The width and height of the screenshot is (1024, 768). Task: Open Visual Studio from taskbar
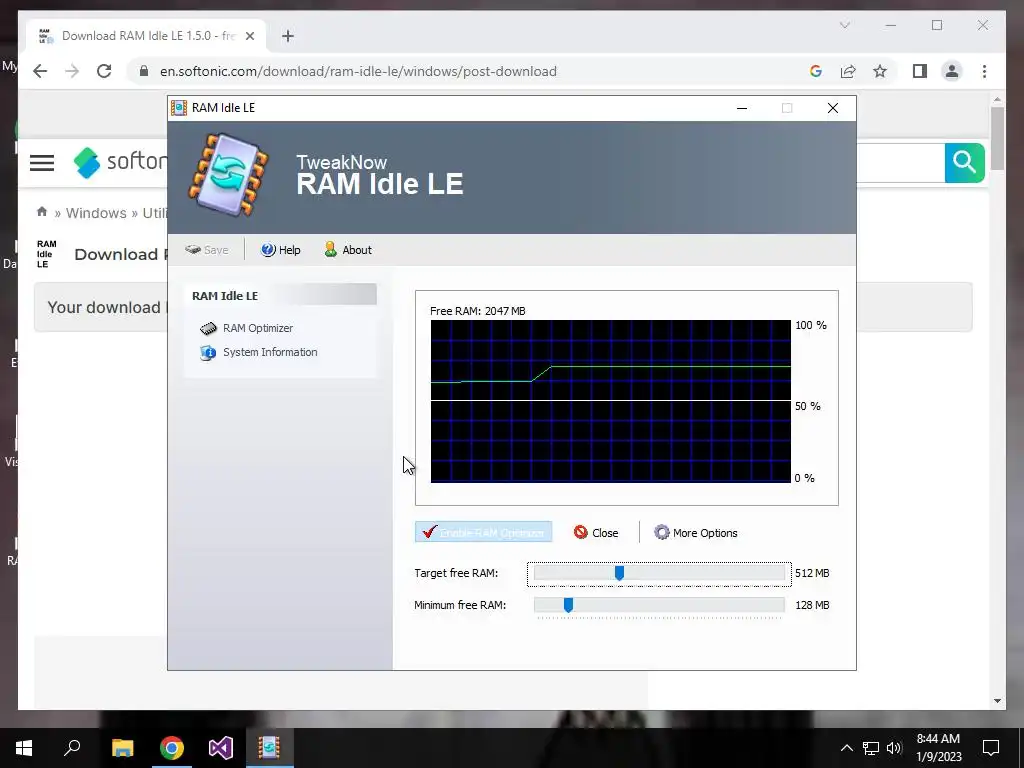(221, 748)
